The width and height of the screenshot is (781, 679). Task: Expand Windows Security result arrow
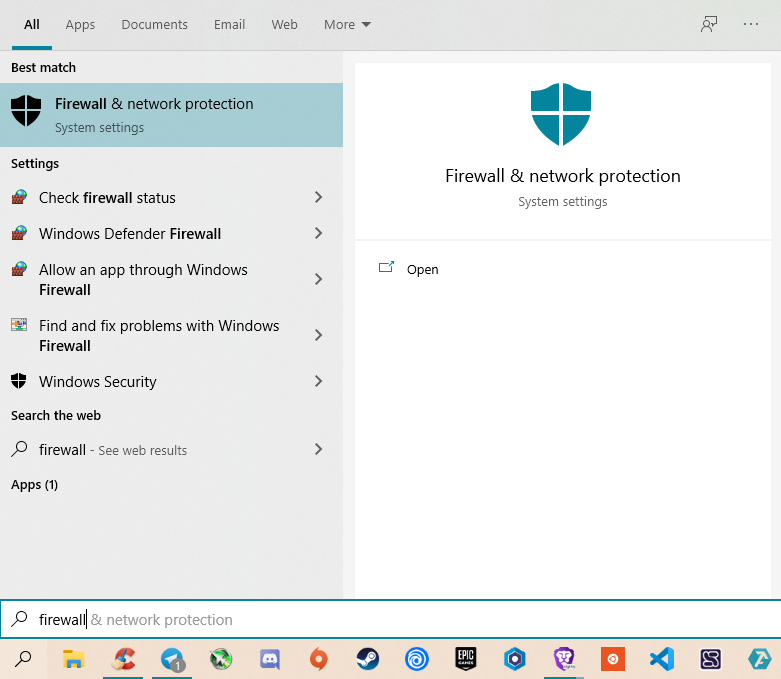318,382
